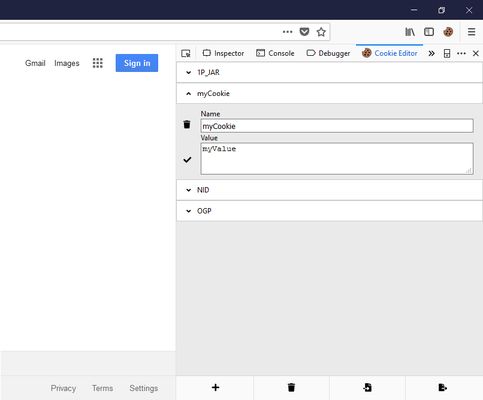483x400 pixels.
Task: Open the Gmail link
Action: [35, 63]
